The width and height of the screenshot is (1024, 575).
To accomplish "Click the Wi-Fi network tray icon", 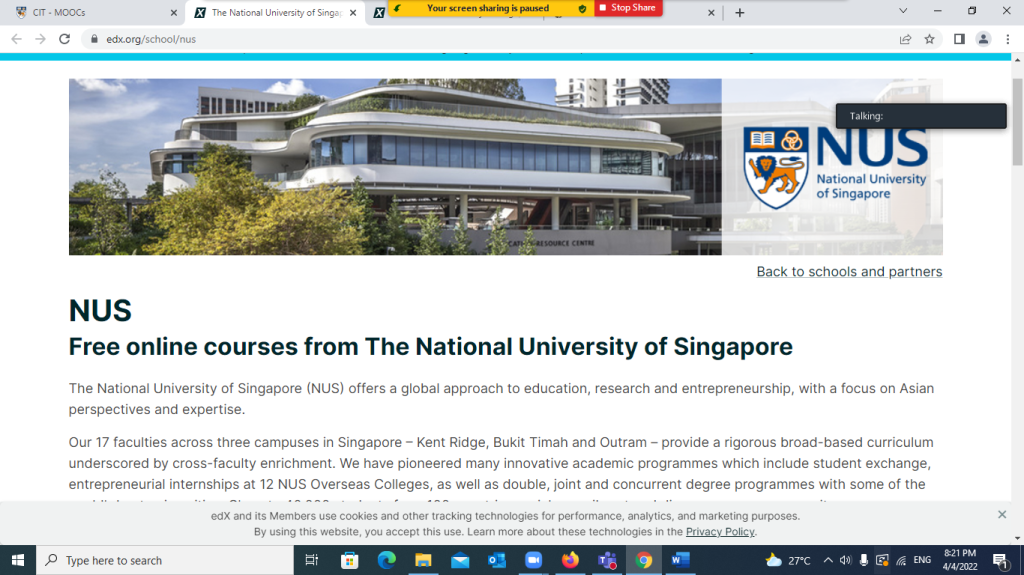I will [901, 560].
